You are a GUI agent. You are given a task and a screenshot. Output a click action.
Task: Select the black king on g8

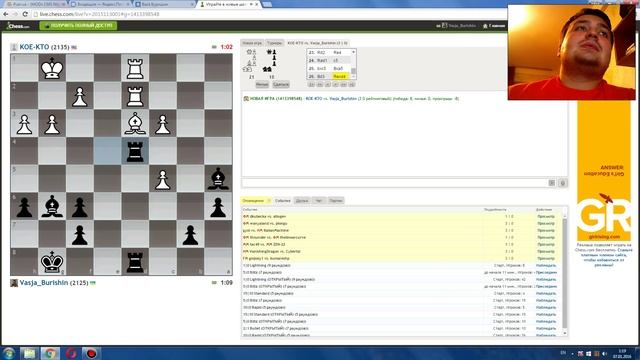(52, 262)
